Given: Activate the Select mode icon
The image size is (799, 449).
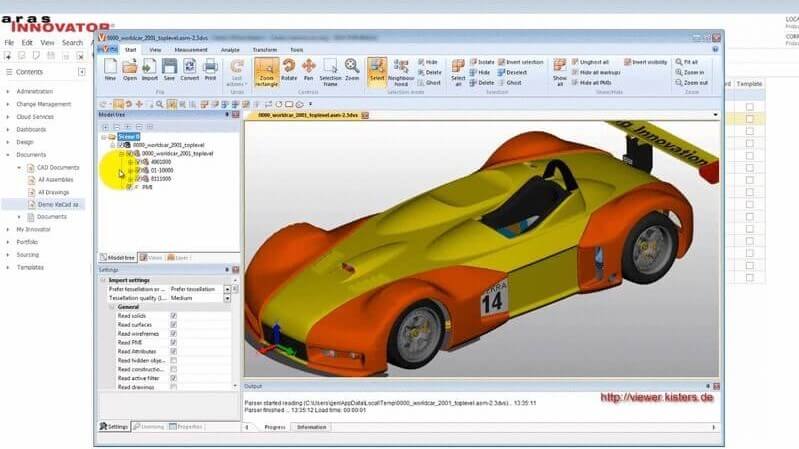Looking at the screenshot, I should pos(377,71).
